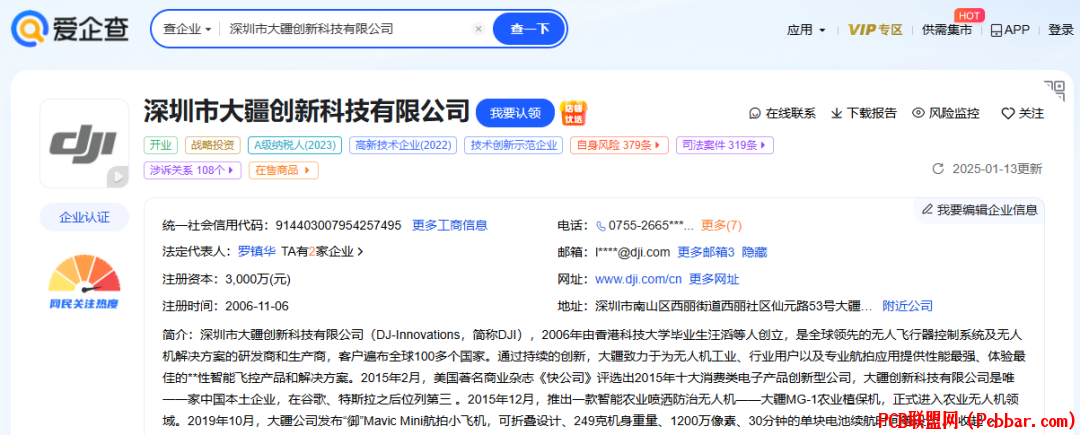
Task: Open the 应用 dropdown menu
Action: [x=807, y=30]
